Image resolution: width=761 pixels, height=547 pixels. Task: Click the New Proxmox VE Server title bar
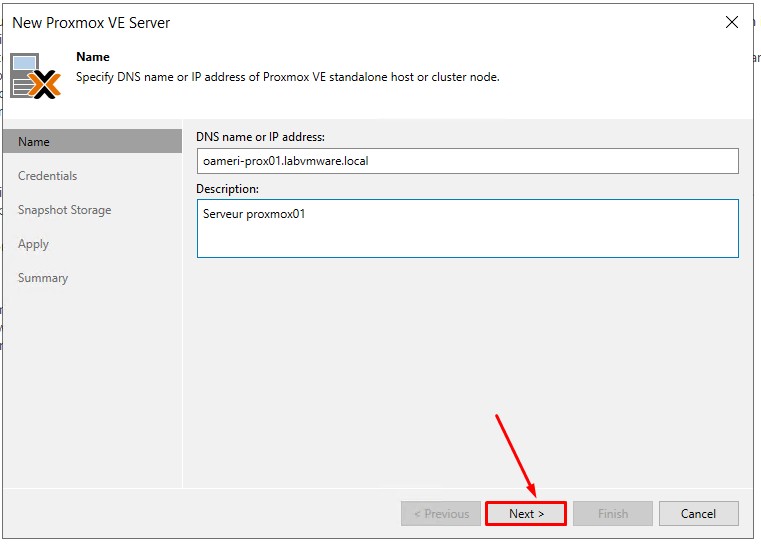(x=300, y=22)
